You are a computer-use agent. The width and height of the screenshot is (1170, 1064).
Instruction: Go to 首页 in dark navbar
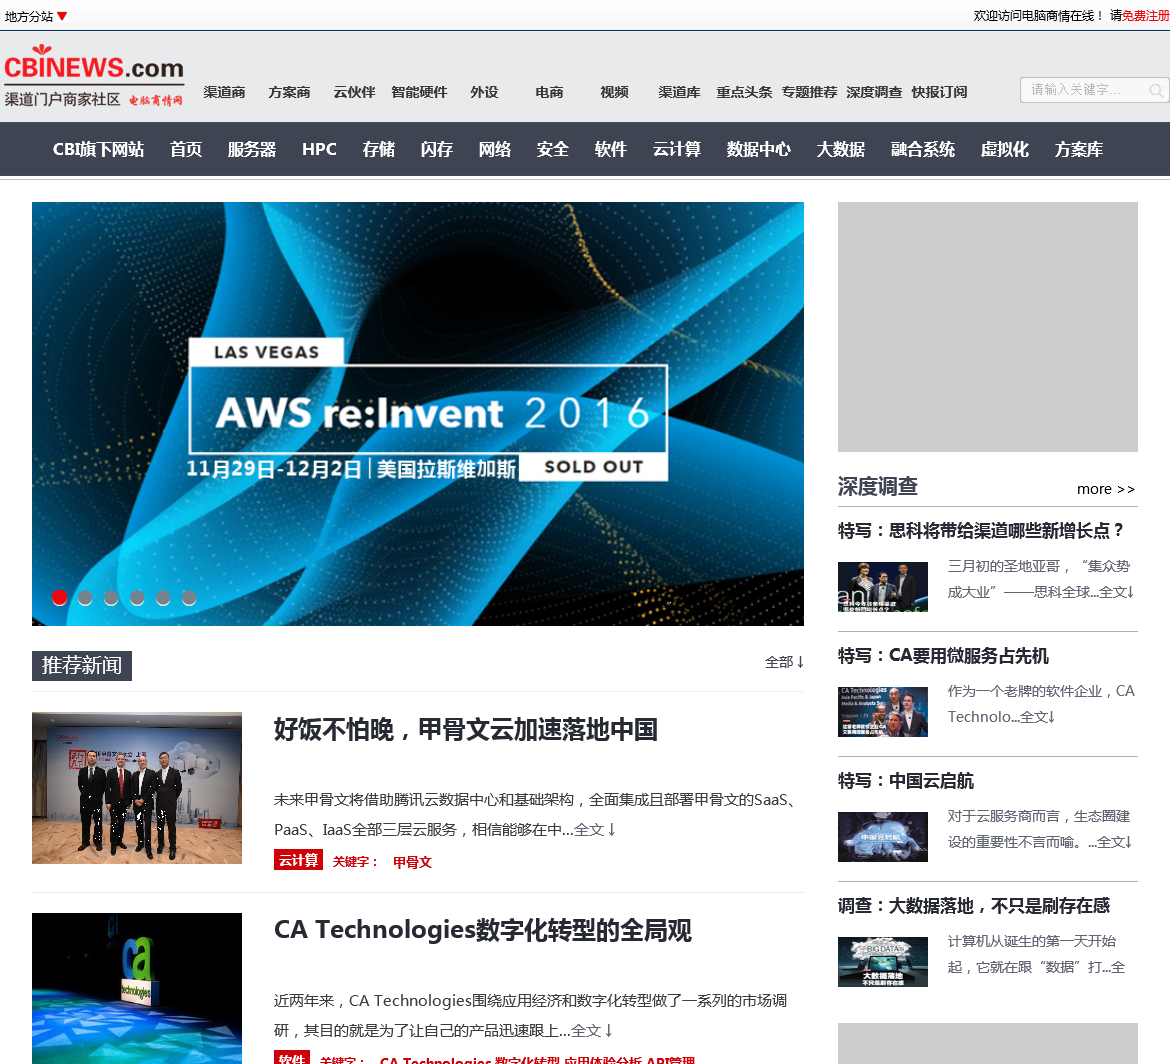[186, 149]
